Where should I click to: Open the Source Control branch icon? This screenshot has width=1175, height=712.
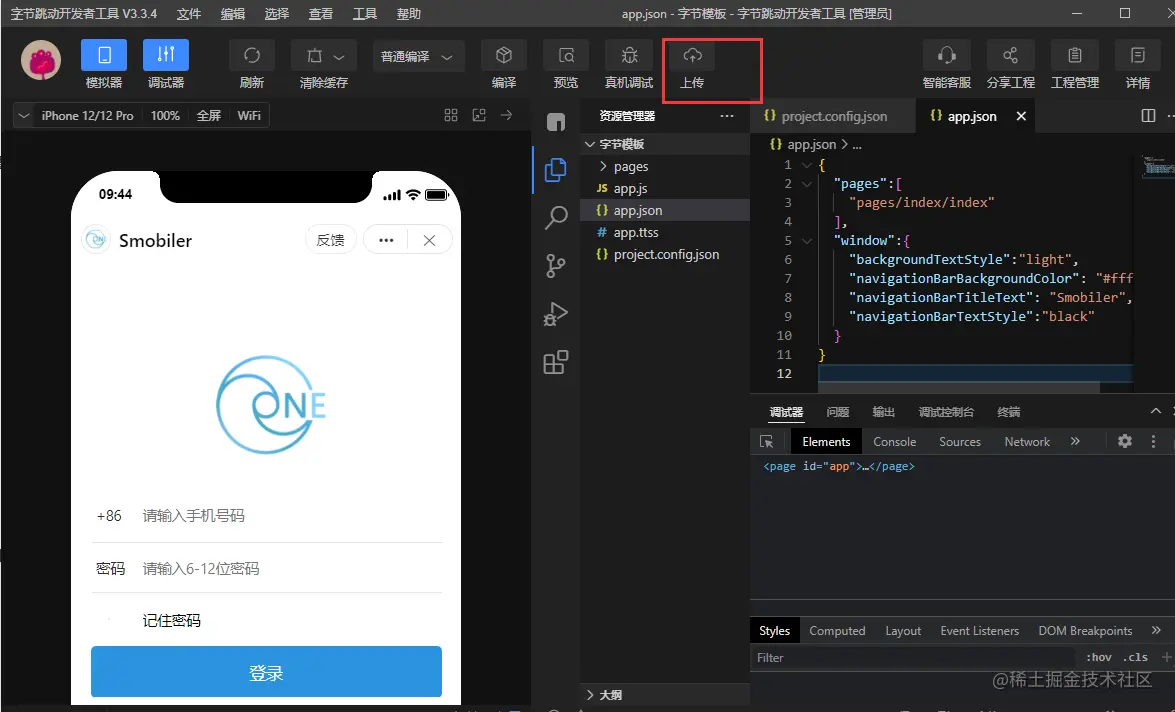point(555,265)
